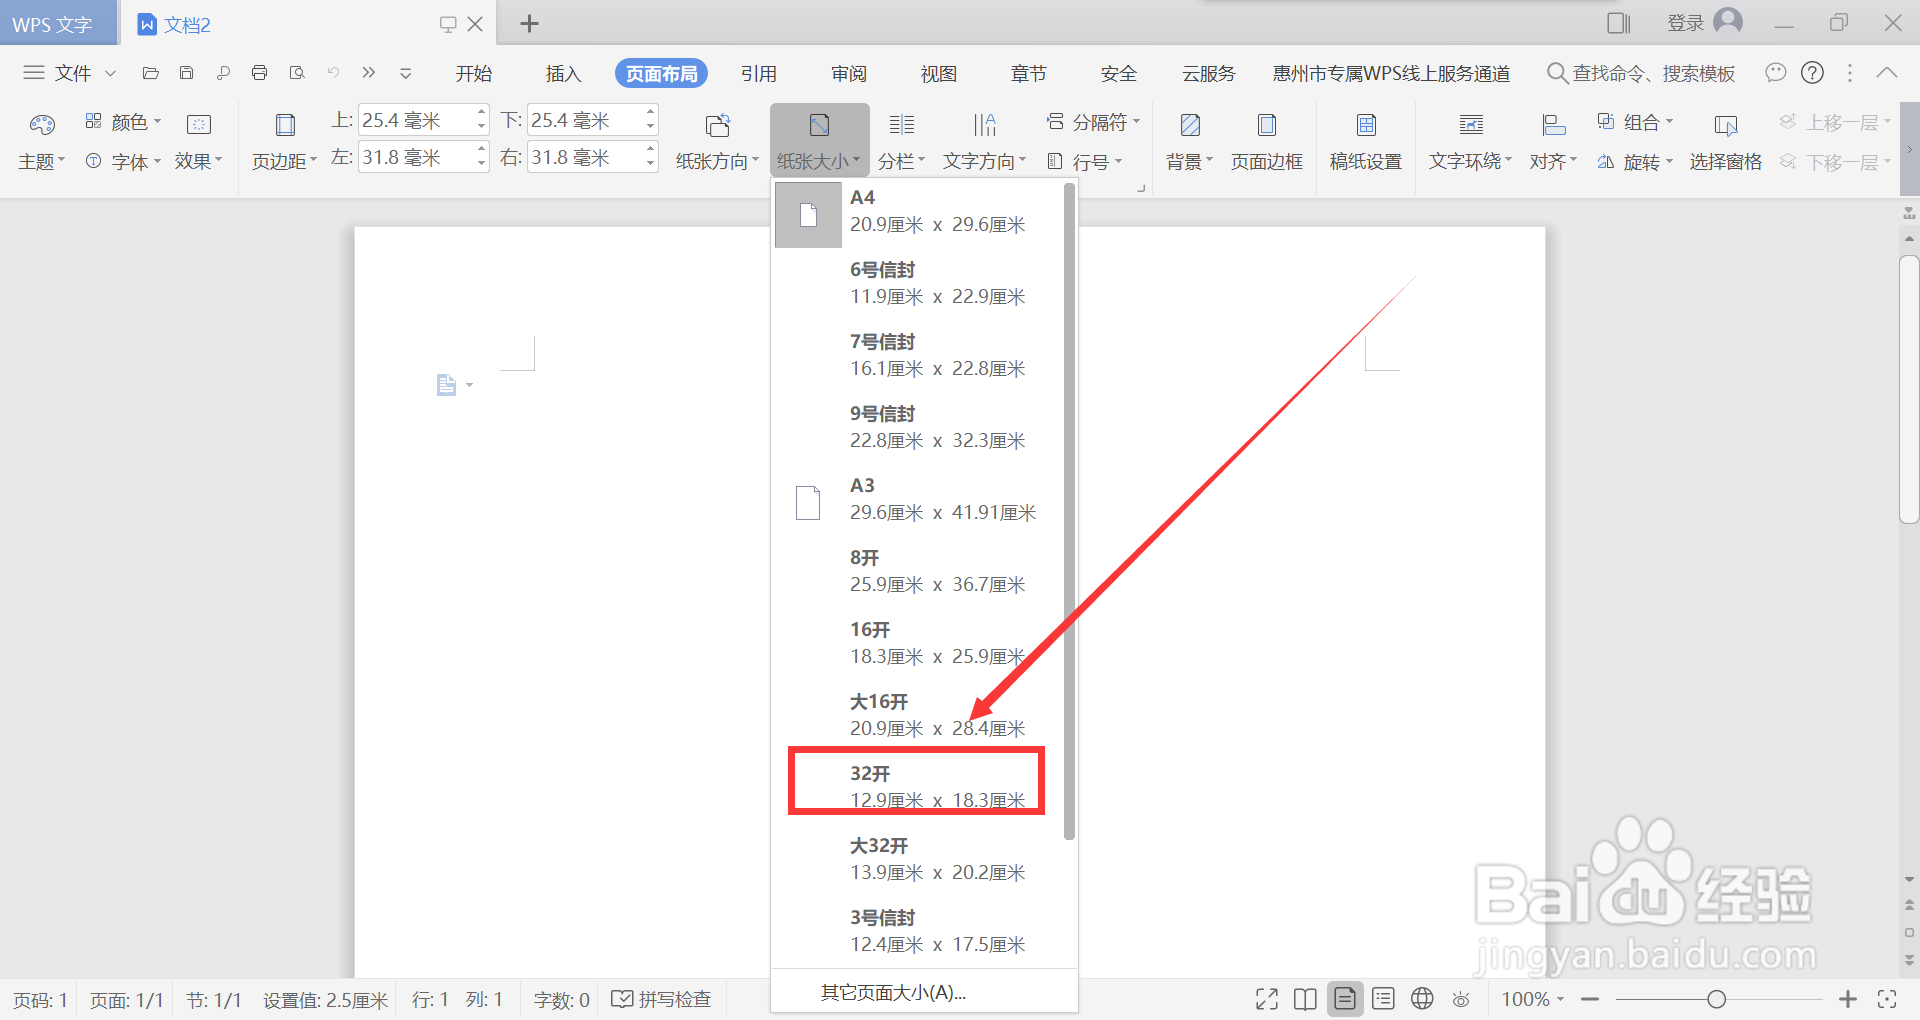Choose the 8开 paper size

point(918,572)
